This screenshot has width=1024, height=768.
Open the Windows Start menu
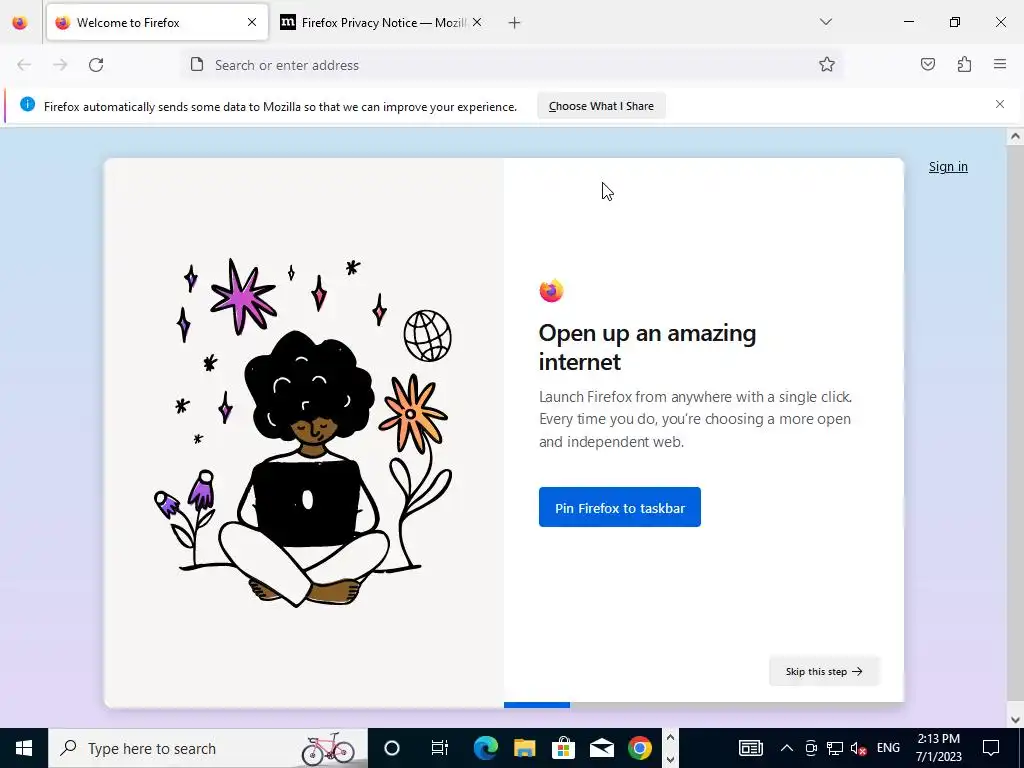point(24,748)
